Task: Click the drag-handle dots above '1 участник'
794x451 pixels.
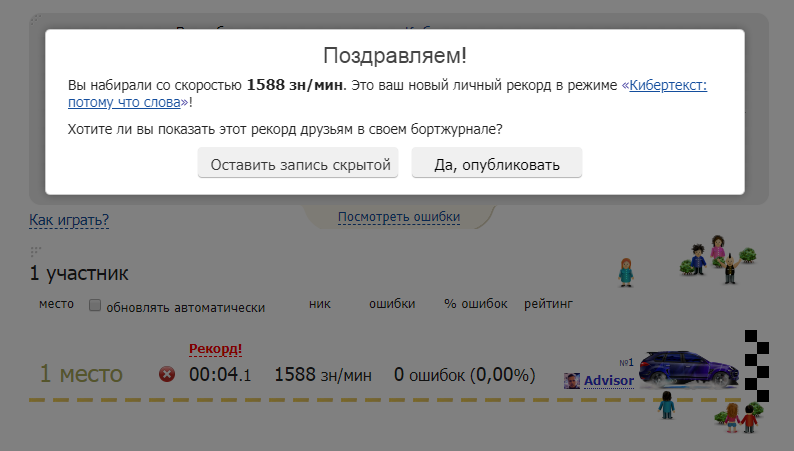Action: coord(35,251)
